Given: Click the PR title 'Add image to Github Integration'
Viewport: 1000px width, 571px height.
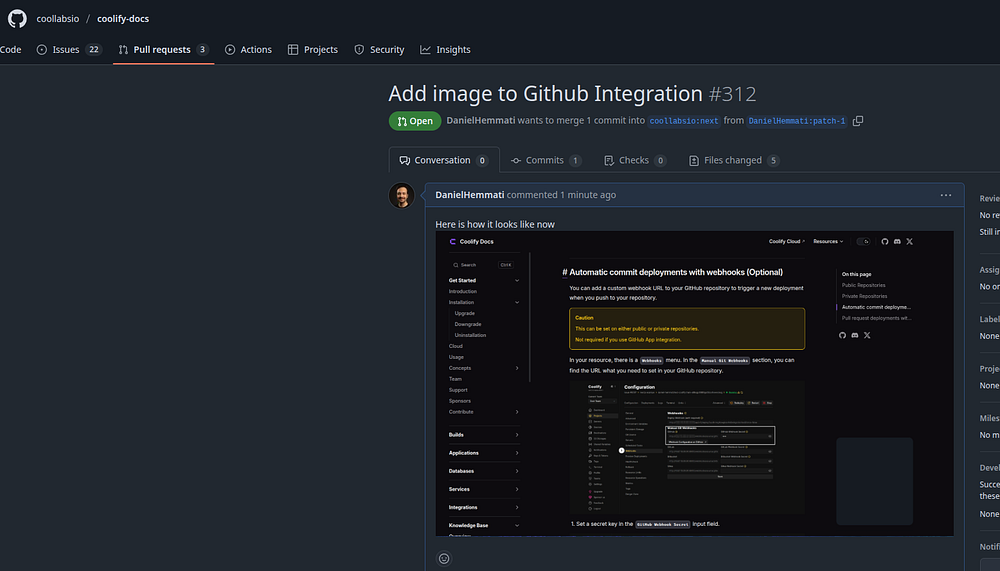Looking at the screenshot, I should coord(545,94).
